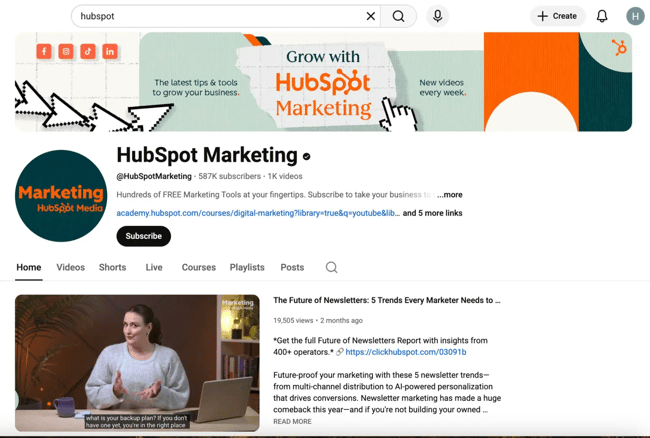Click the 'HubSpot Marketing' channel name heading
Viewport: 650px width, 438px height.
tap(207, 155)
